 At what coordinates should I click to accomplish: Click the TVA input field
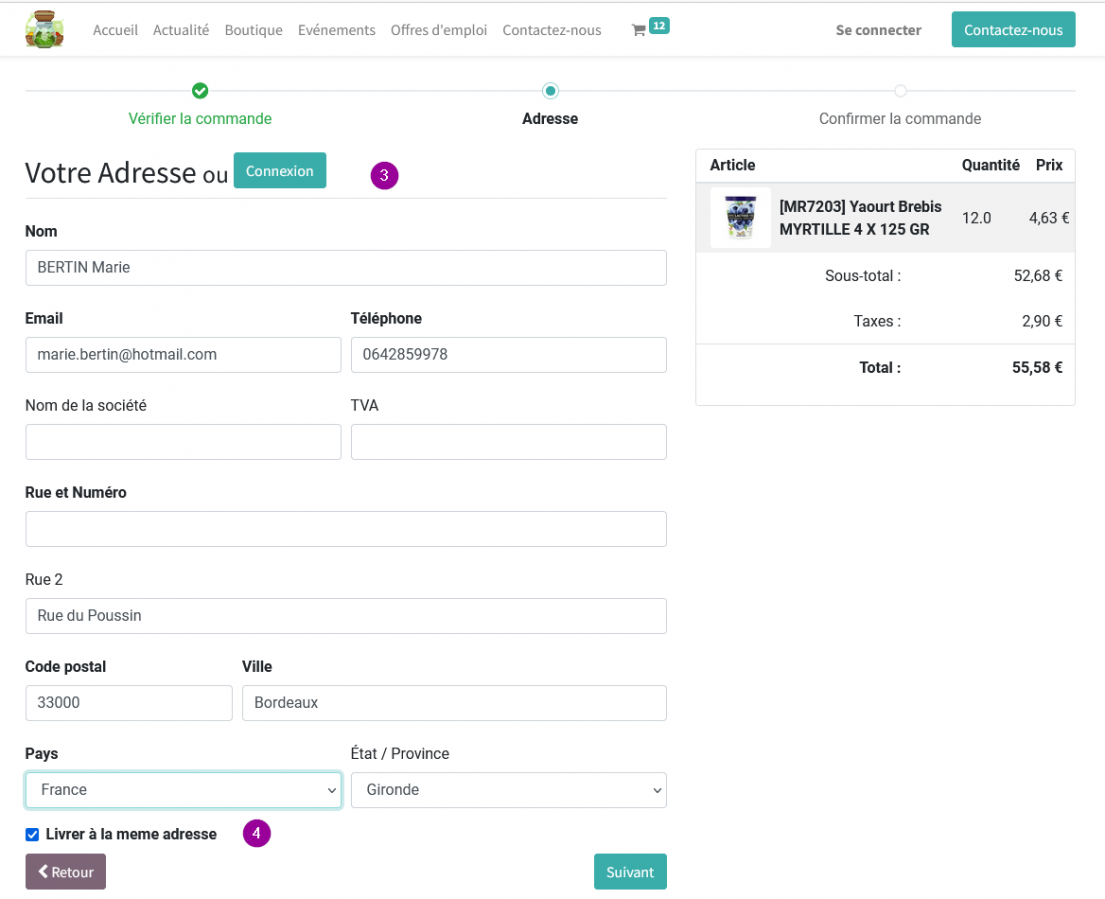(x=509, y=442)
